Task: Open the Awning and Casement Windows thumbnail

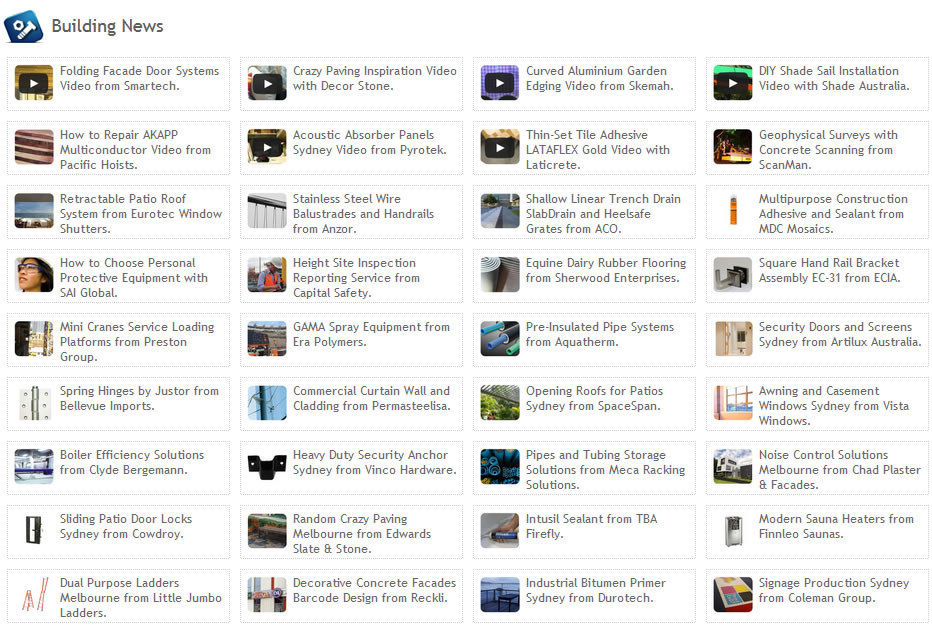Action: [733, 403]
